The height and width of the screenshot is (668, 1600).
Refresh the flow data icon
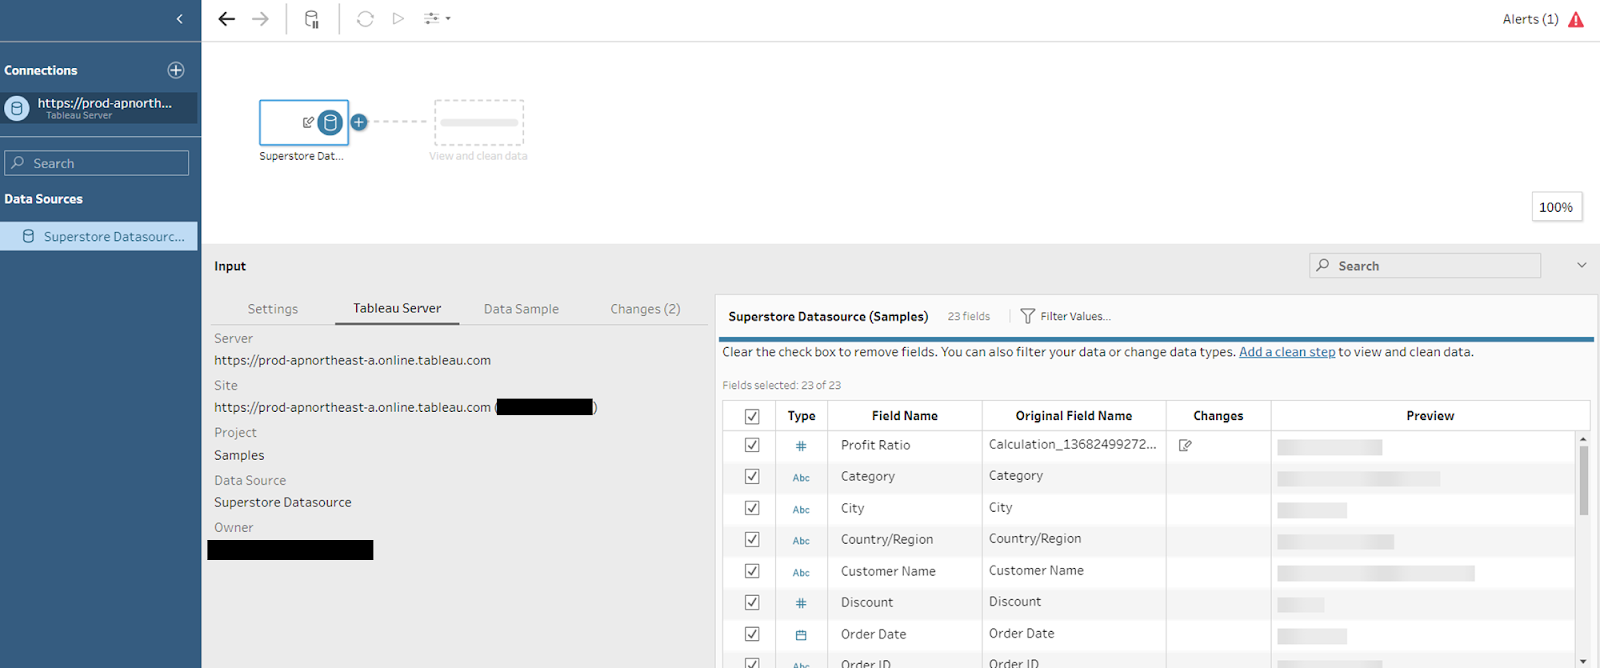[365, 19]
